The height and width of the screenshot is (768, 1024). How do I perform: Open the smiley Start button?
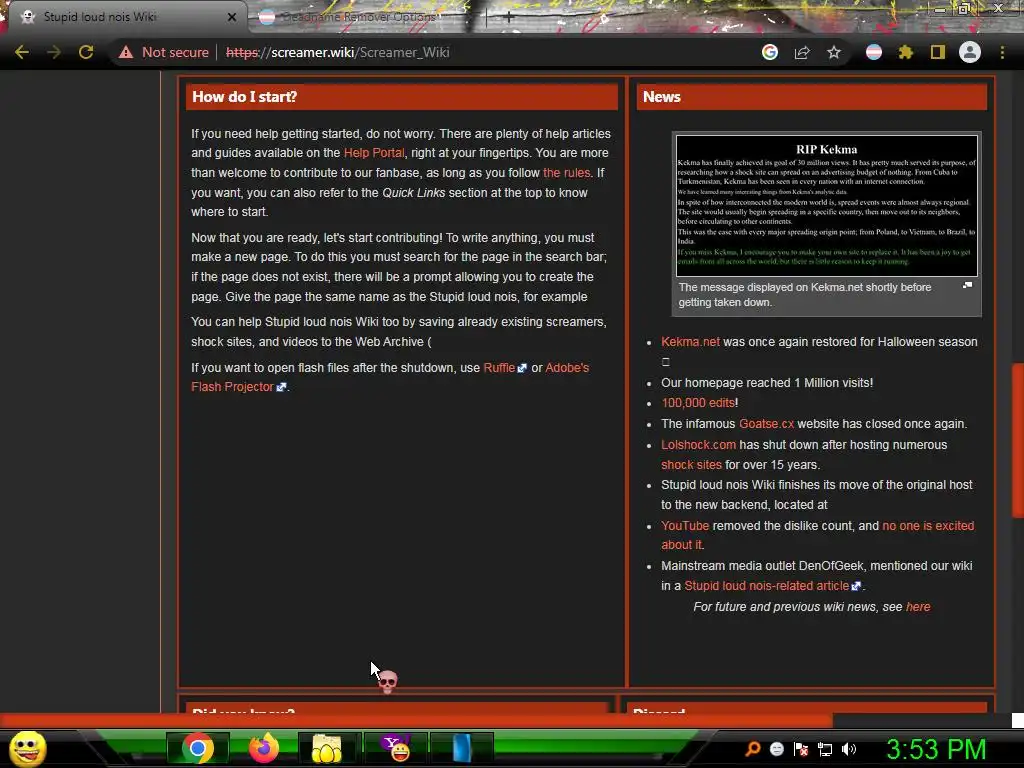(27, 748)
